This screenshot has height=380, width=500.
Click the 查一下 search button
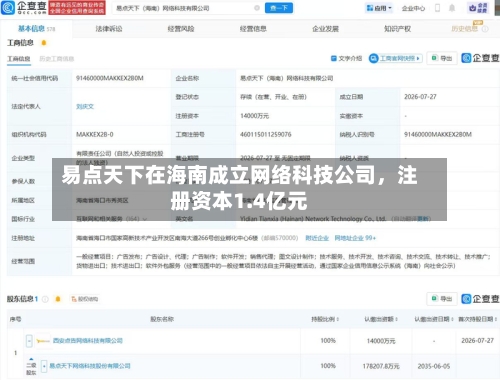tap(279, 8)
